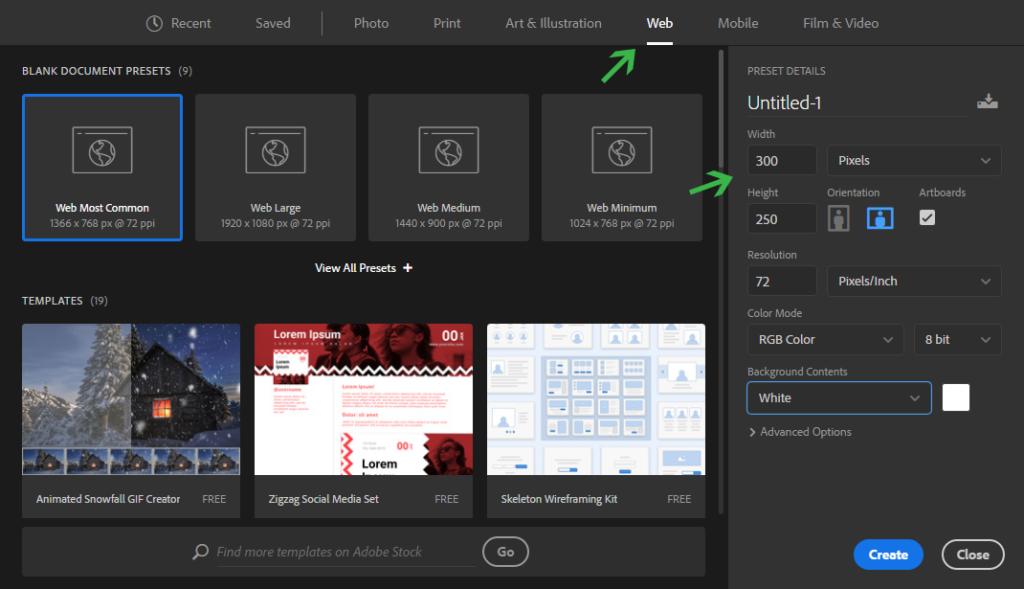Click the browser globe icon in Web Large

click(276, 150)
